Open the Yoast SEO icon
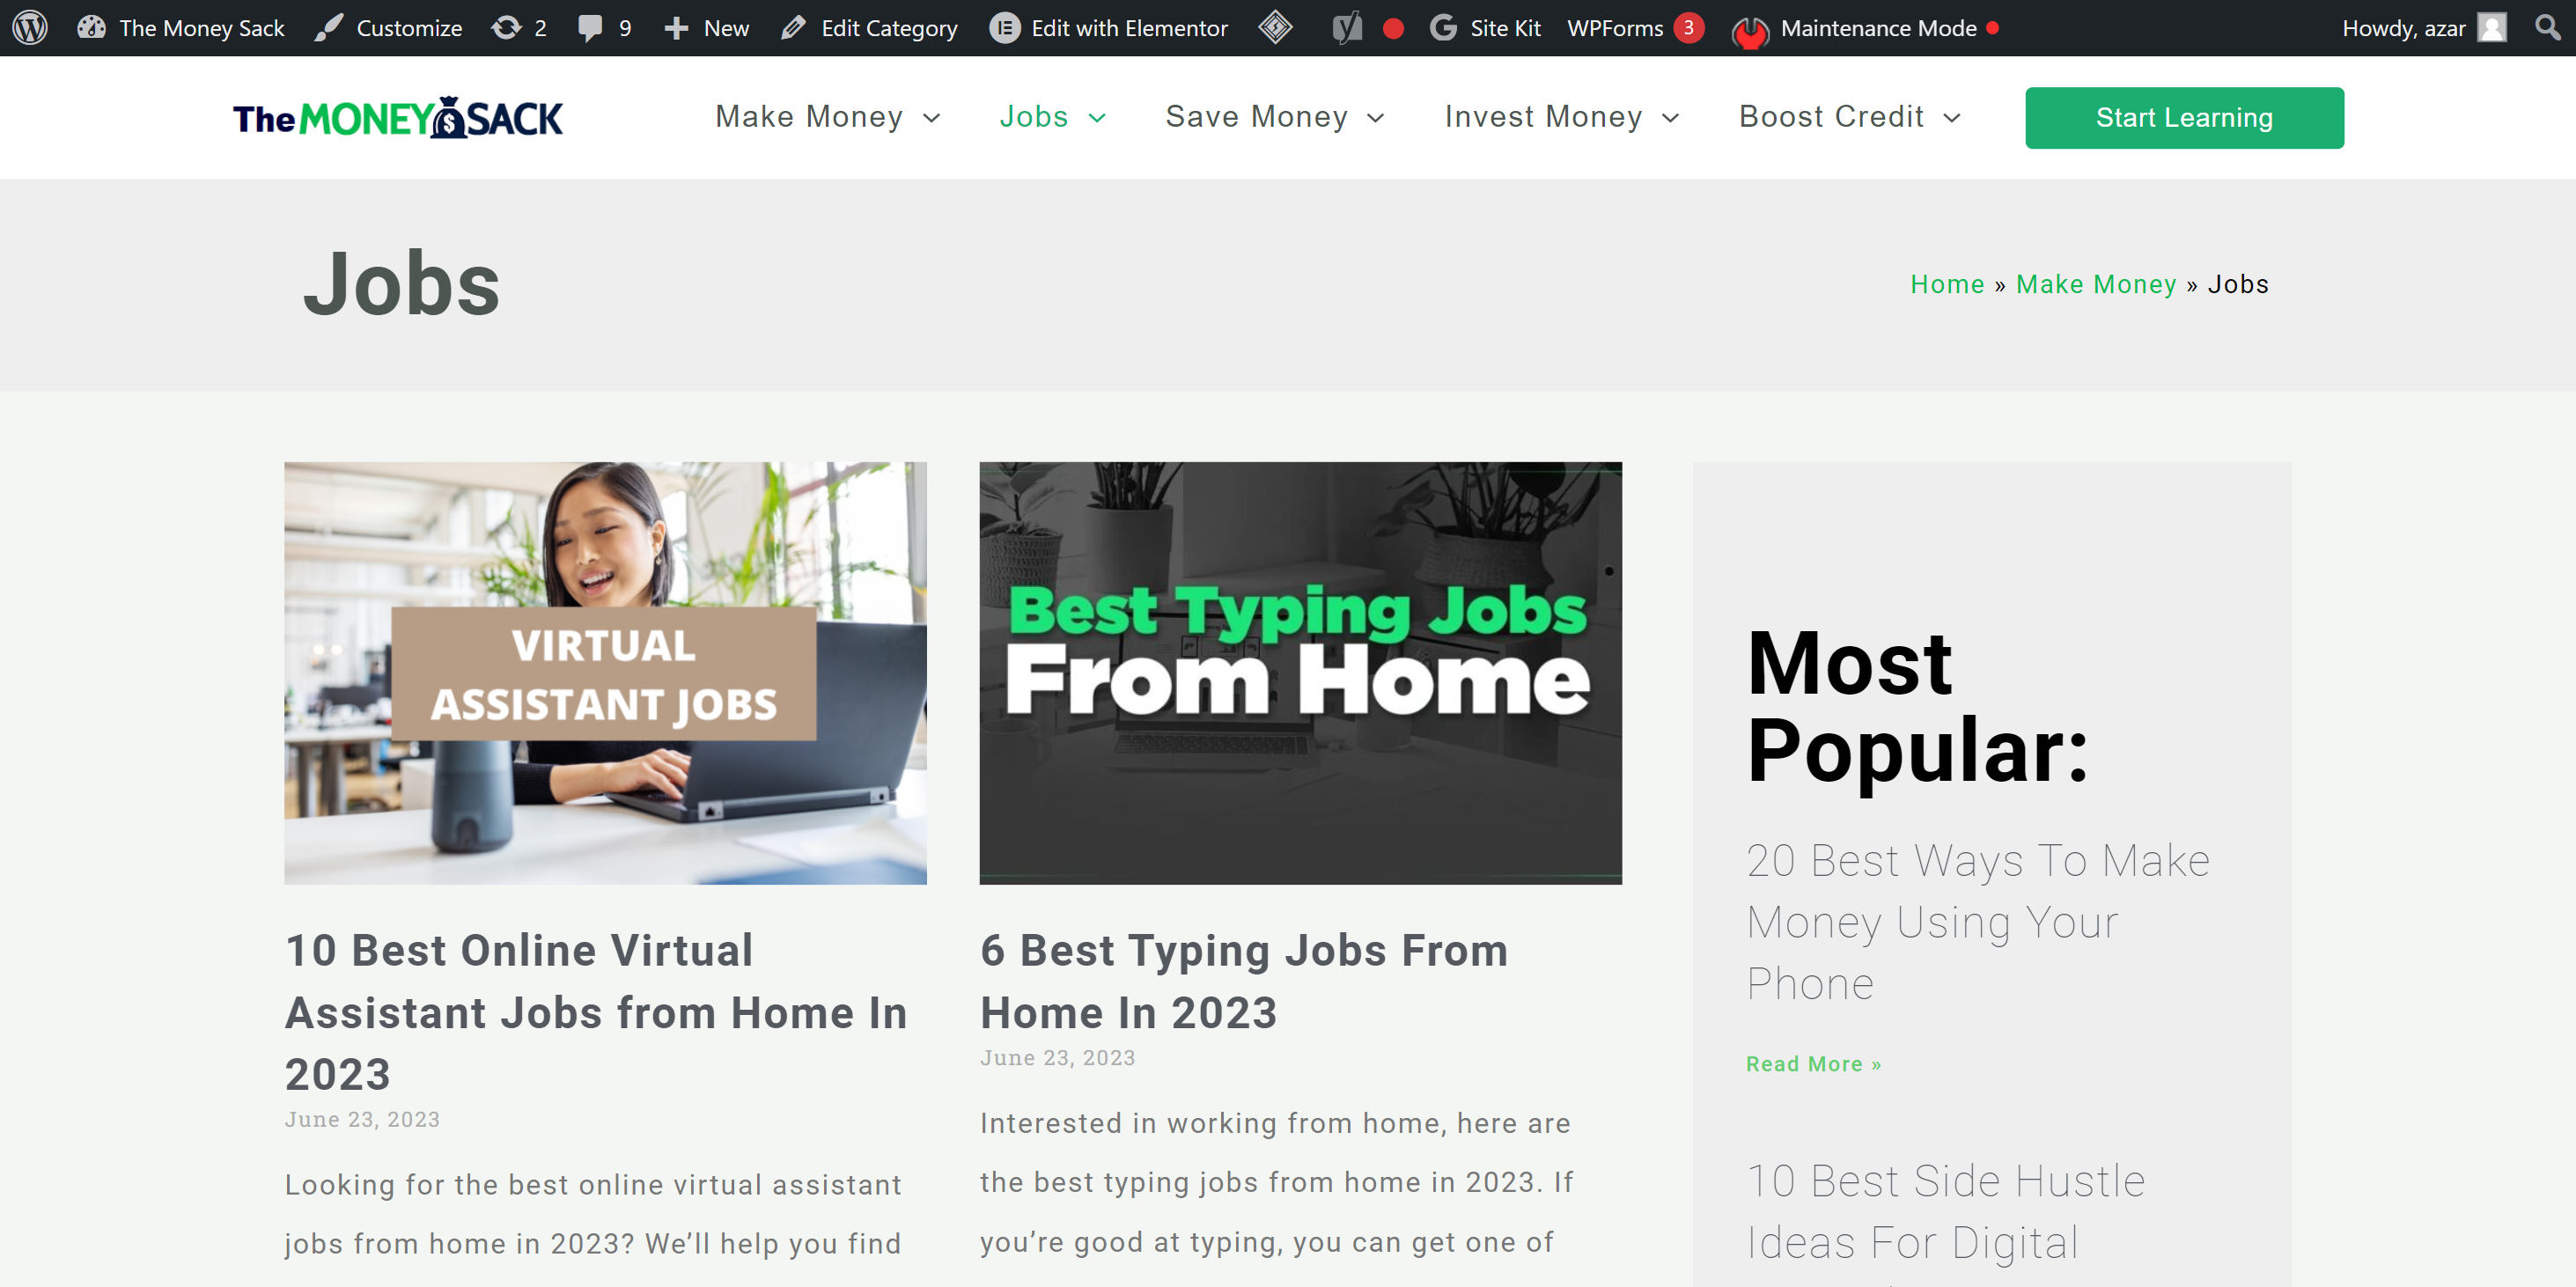Image resolution: width=2576 pixels, height=1287 pixels. click(x=1347, y=28)
